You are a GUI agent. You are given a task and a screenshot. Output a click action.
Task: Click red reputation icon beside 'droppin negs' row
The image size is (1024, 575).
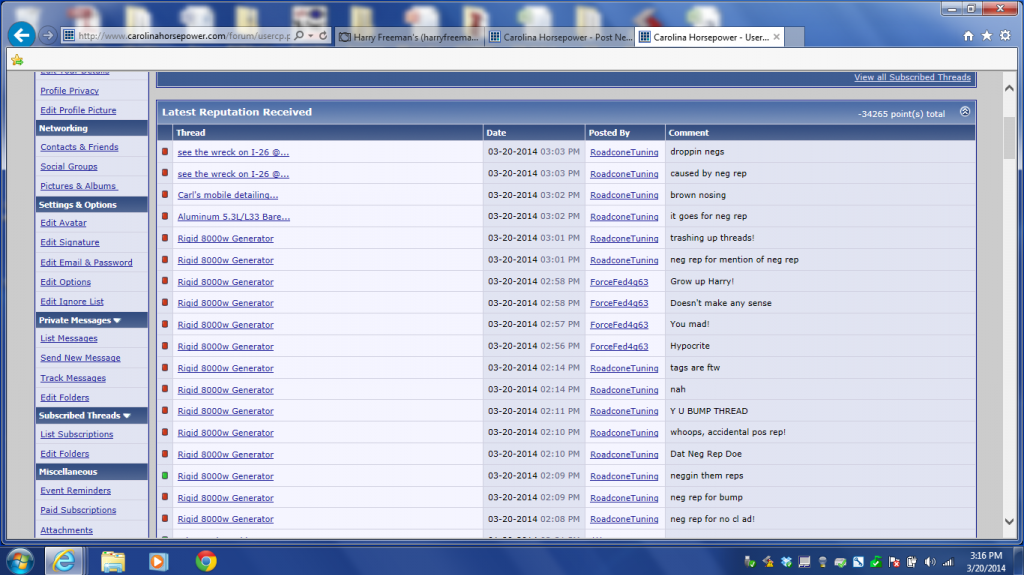(165, 152)
